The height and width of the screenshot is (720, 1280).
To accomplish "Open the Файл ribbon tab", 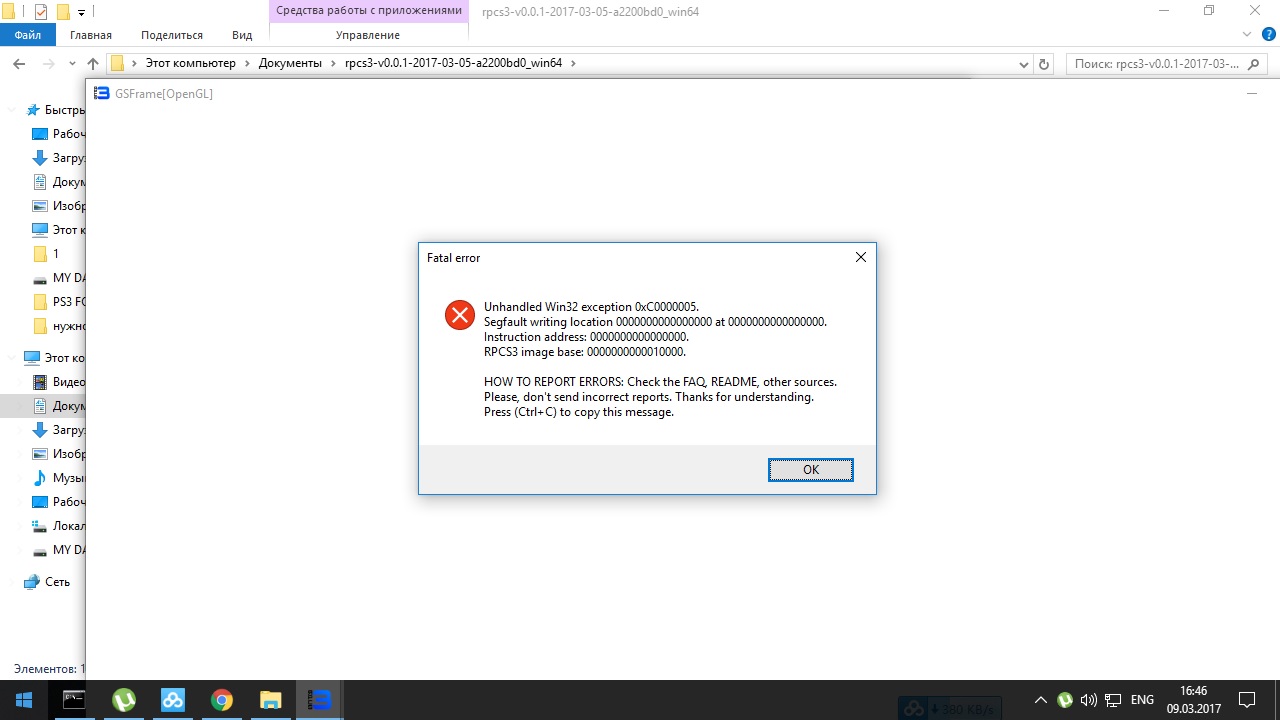I will tap(28, 35).
